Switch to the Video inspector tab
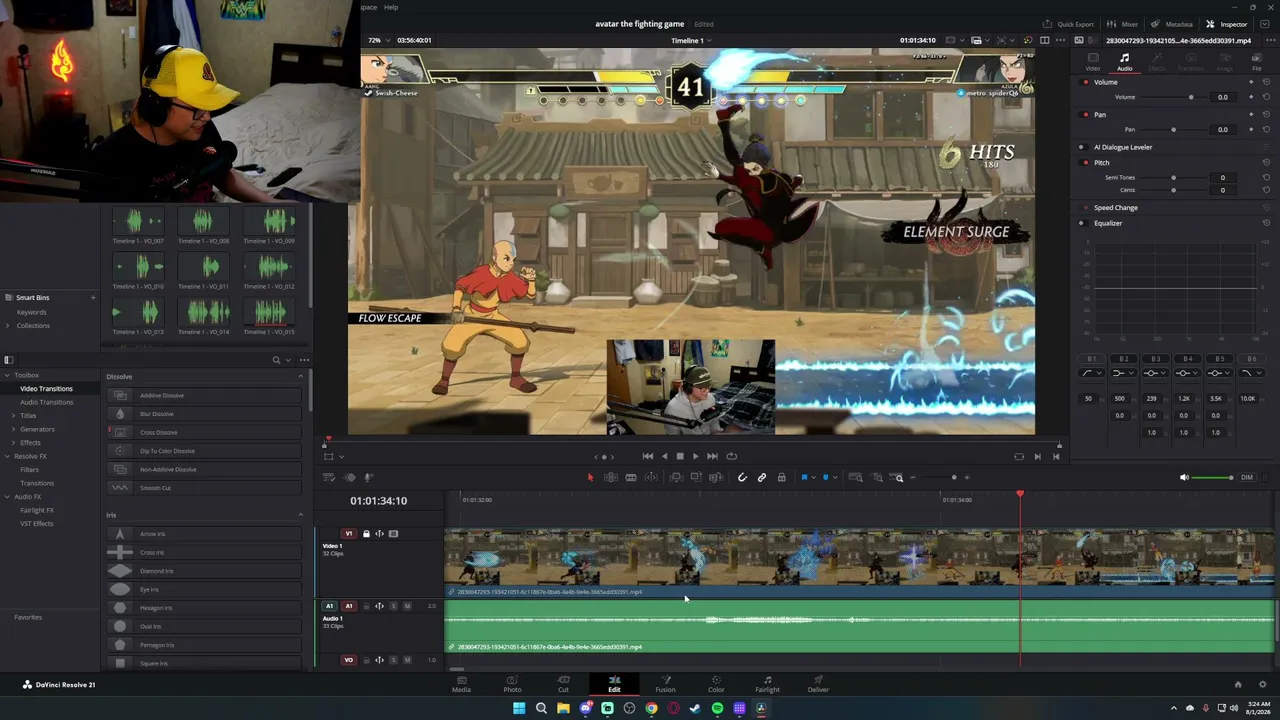Viewport: 1280px width, 720px height. point(1093,62)
